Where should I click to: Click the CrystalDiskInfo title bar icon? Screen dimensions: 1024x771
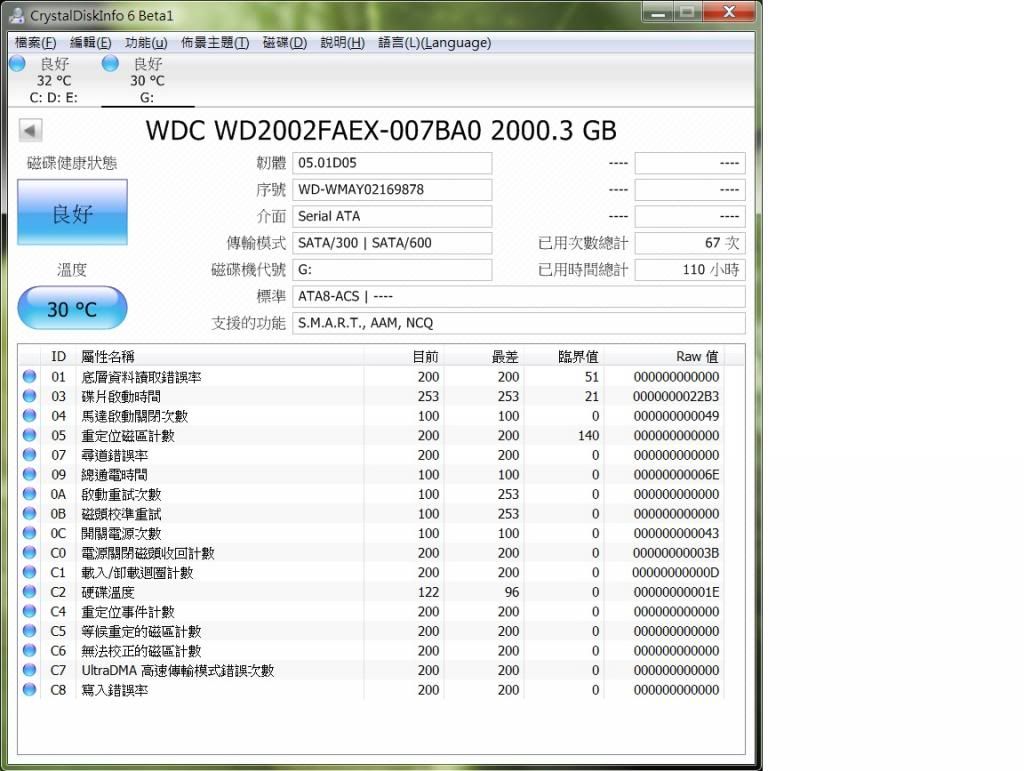click(x=17, y=15)
